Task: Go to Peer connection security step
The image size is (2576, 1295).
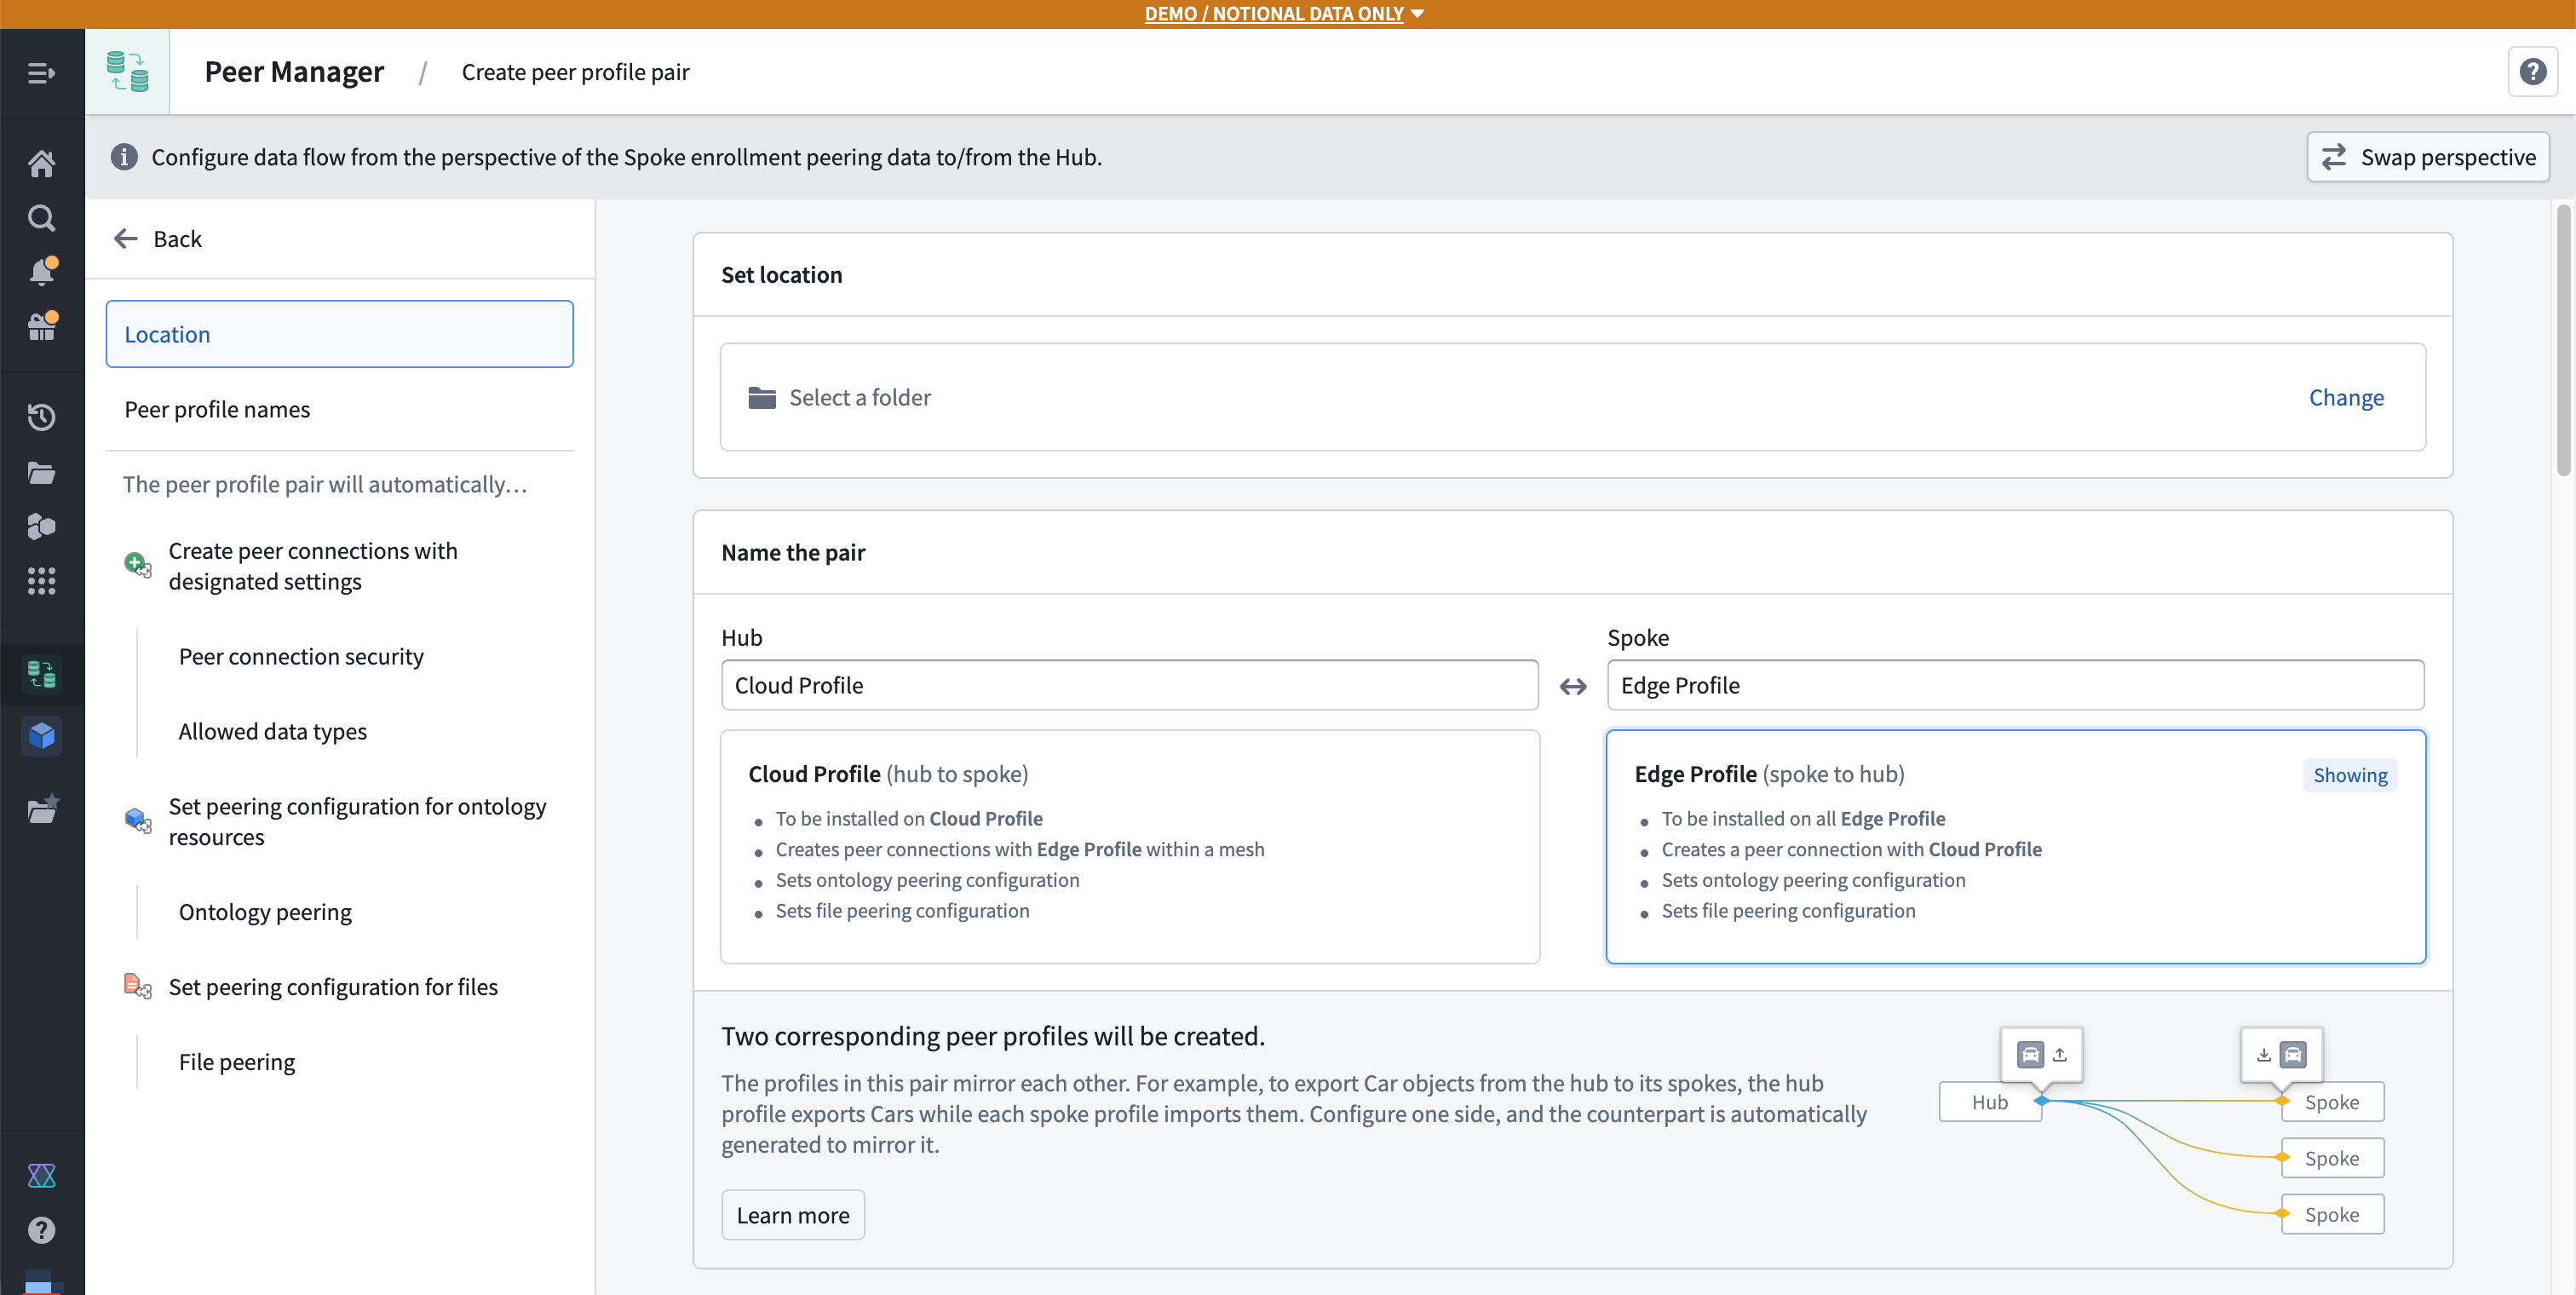Action: pos(301,657)
